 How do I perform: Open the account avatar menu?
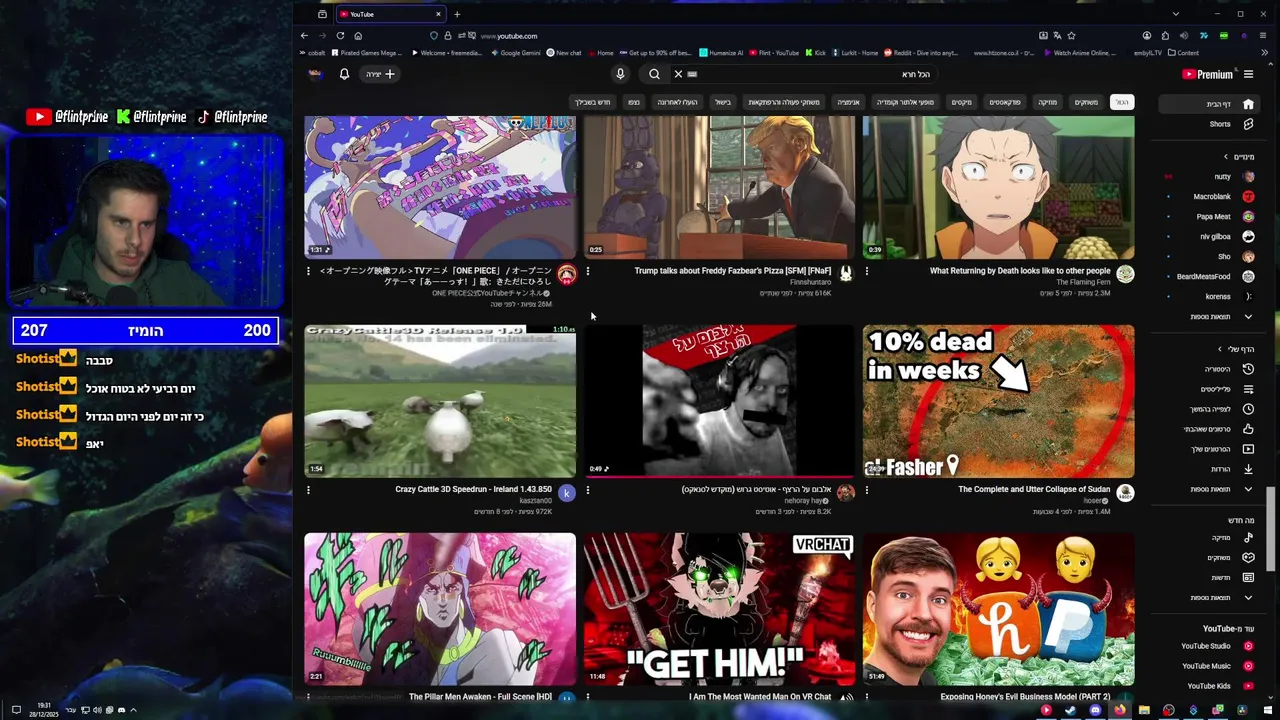315,74
